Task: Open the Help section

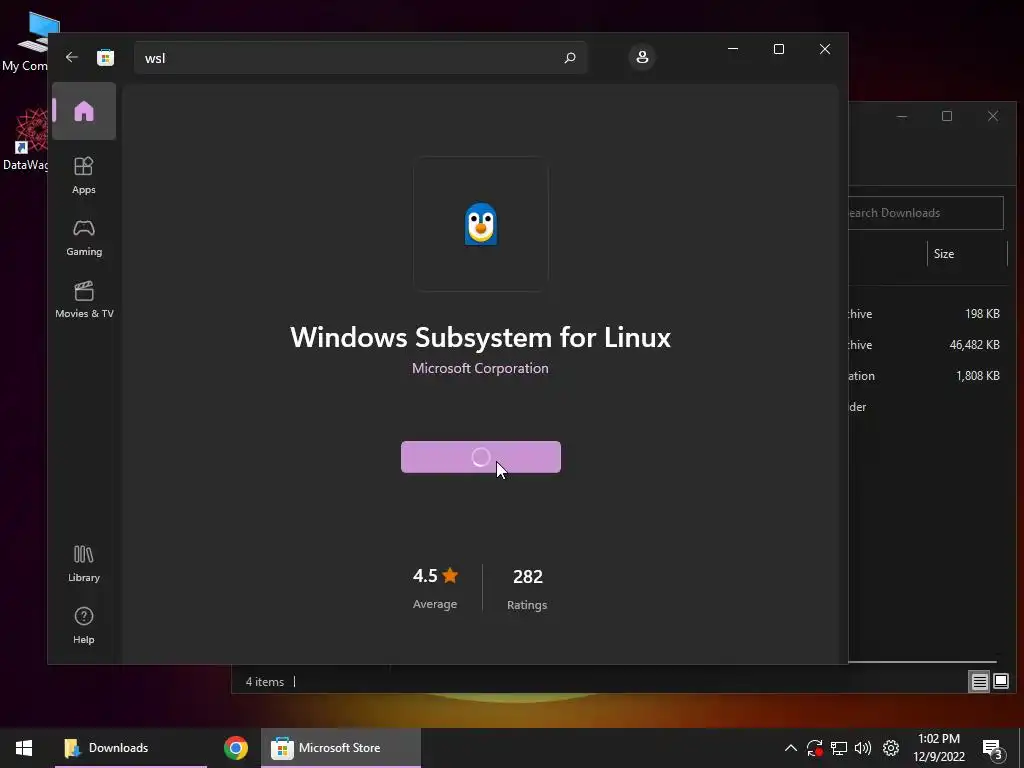Action: pyautogui.click(x=84, y=625)
